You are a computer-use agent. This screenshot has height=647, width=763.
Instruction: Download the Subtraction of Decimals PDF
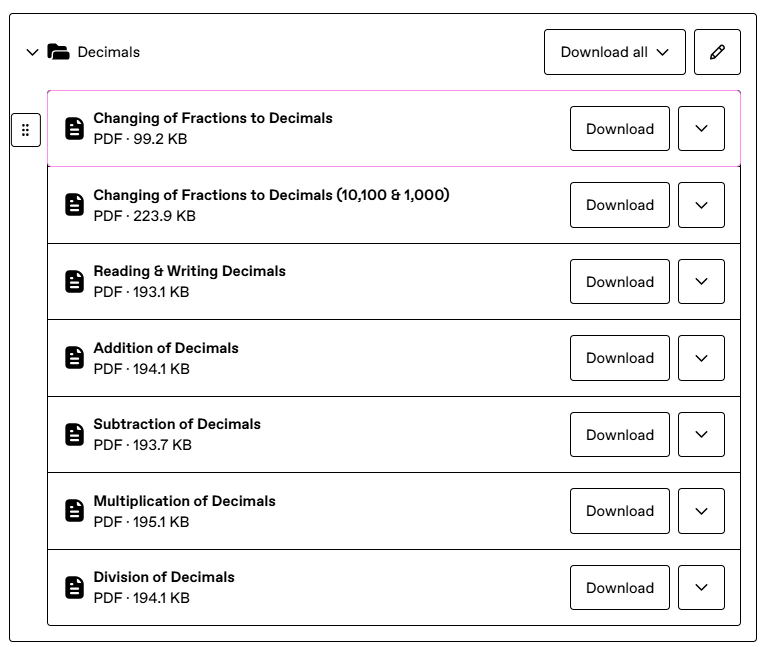(x=619, y=435)
